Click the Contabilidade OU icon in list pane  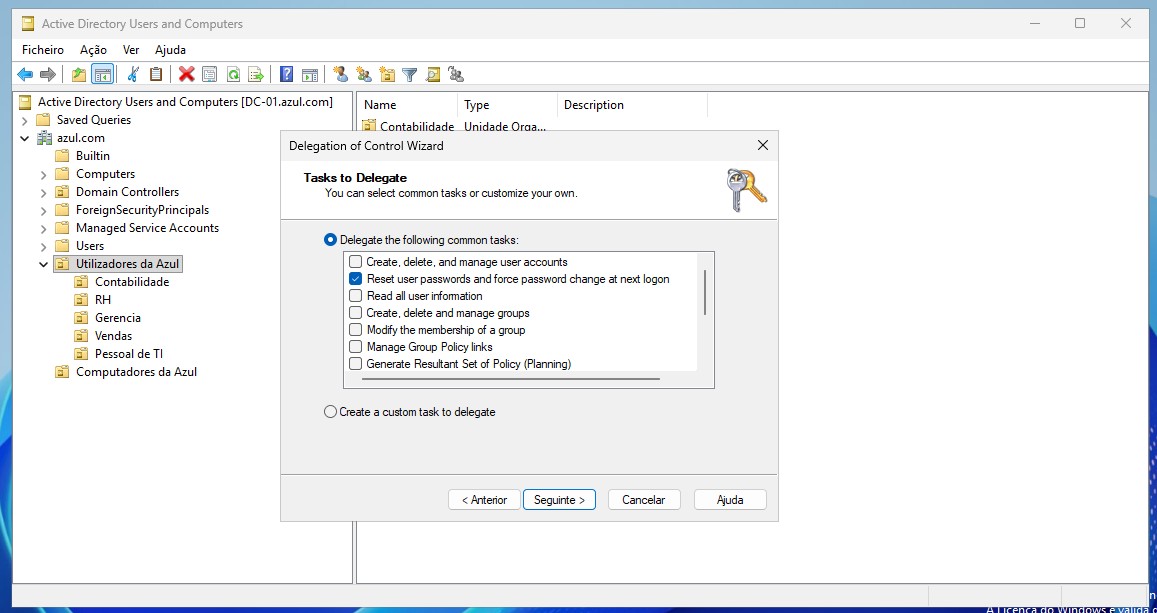(369, 126)
